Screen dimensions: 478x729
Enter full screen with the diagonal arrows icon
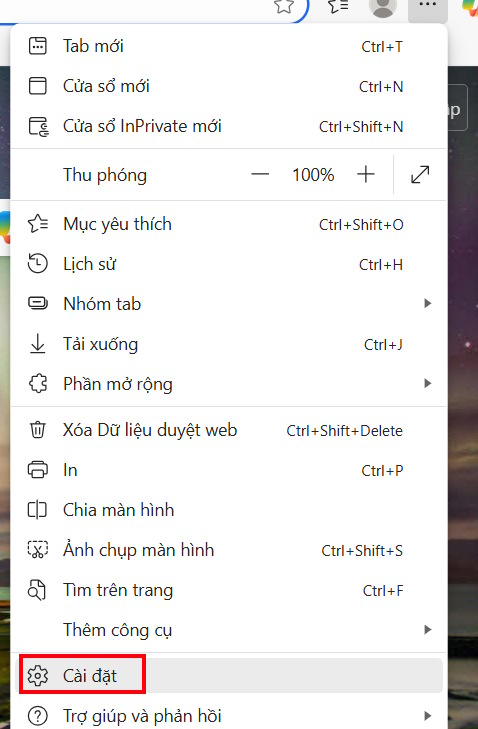(420, 175)
